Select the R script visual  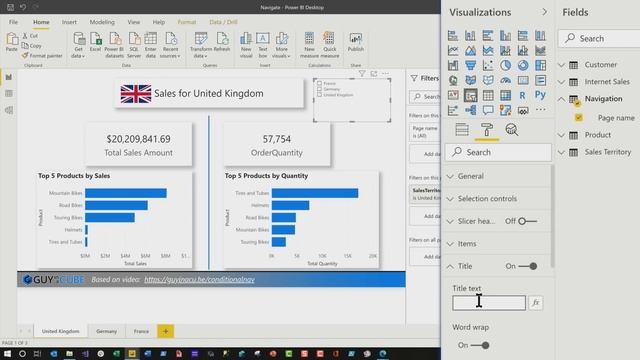point(523,96)
